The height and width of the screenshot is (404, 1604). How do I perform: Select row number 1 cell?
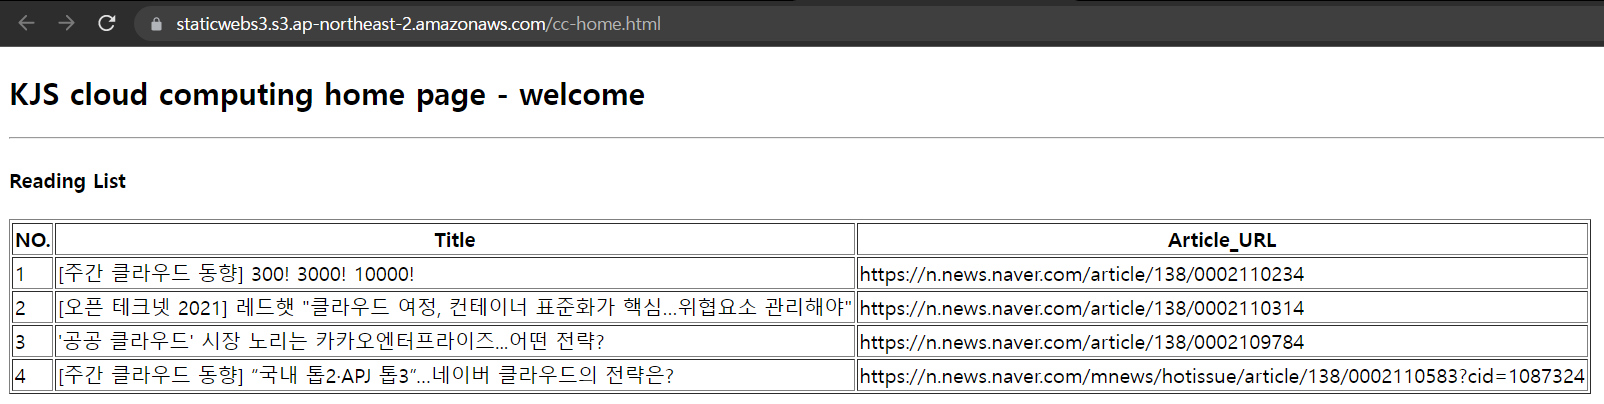coord(33,274)
